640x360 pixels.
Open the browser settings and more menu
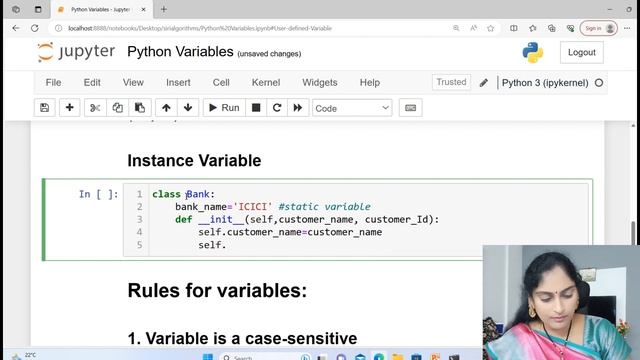pyautogui.click(x=627, y=28)
